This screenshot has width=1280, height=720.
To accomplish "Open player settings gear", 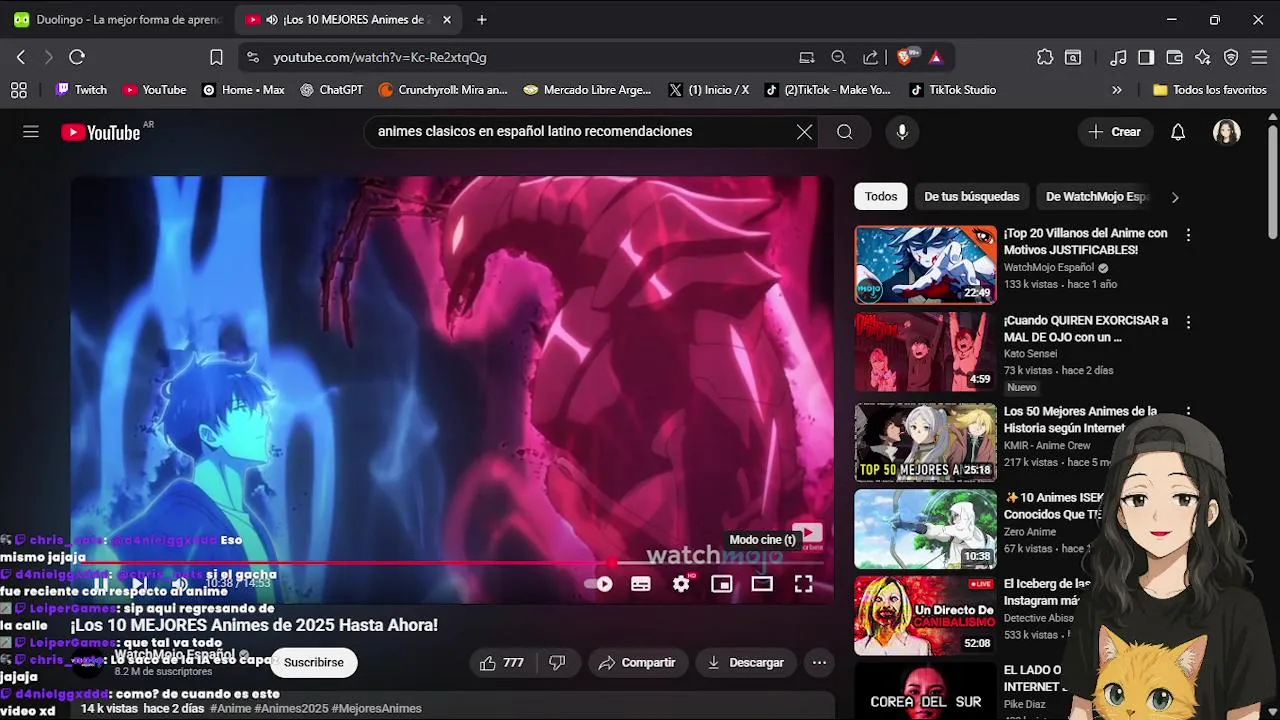I will coord(681,584).
